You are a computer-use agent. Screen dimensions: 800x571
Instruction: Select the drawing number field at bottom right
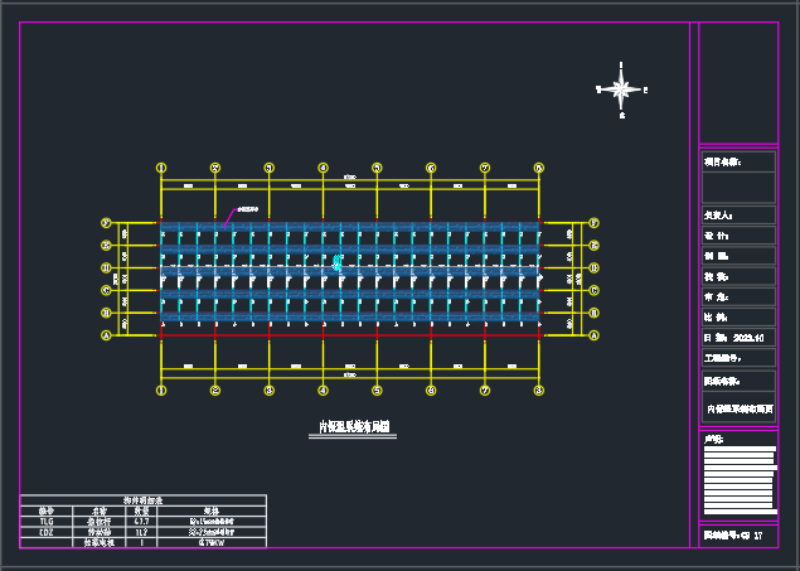coord(738,536)
